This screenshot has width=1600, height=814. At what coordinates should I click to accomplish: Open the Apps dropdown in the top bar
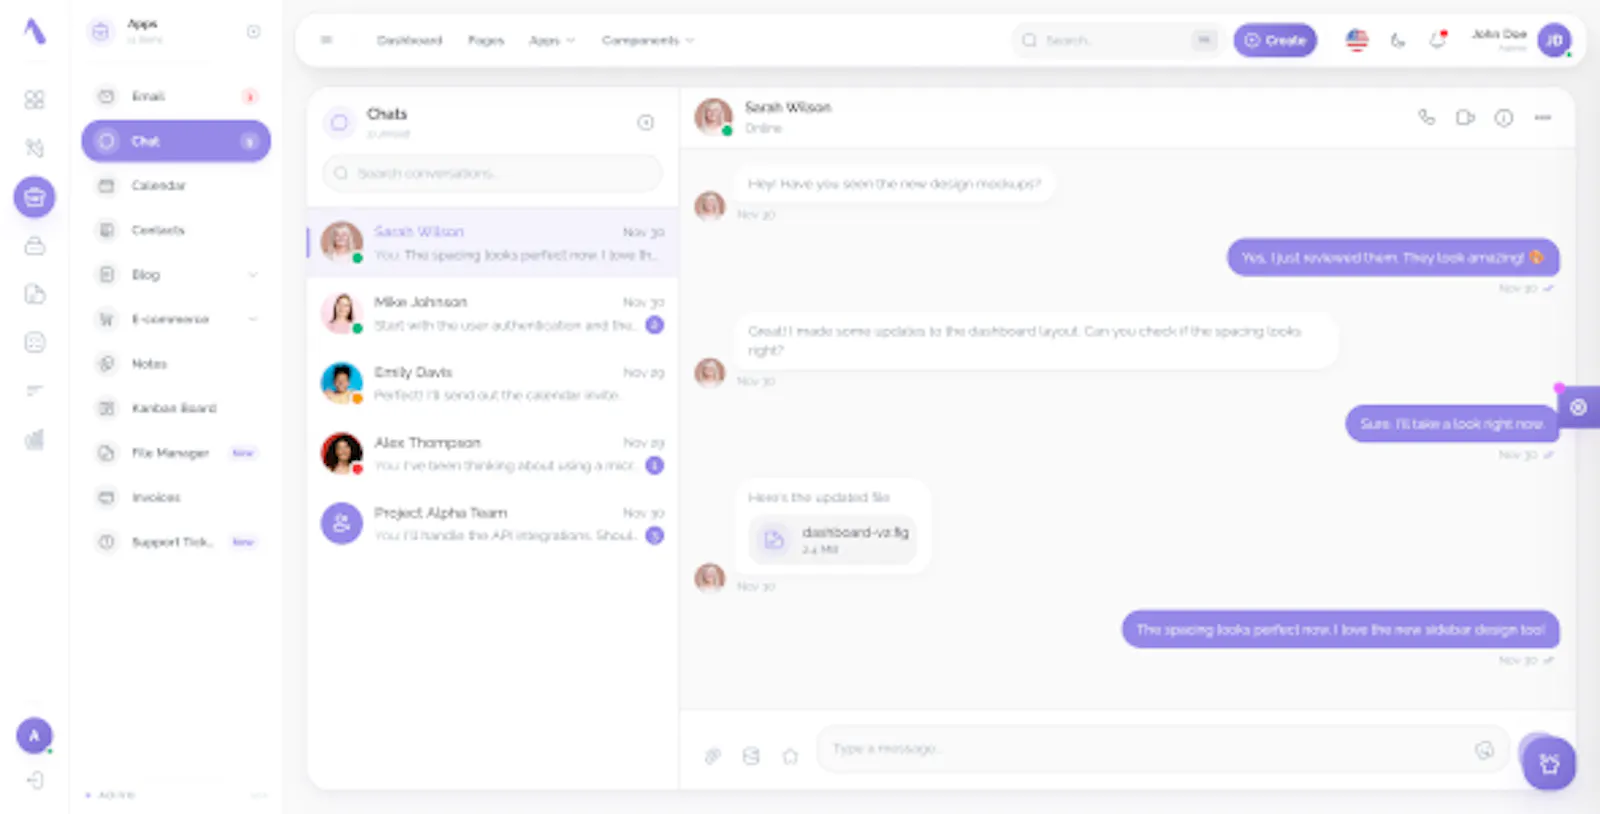(552, 40)
